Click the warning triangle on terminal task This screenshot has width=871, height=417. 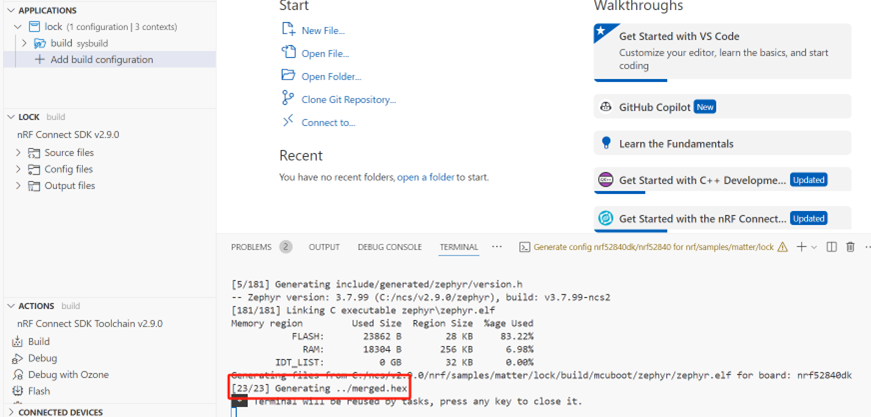(x=783, y=247)
